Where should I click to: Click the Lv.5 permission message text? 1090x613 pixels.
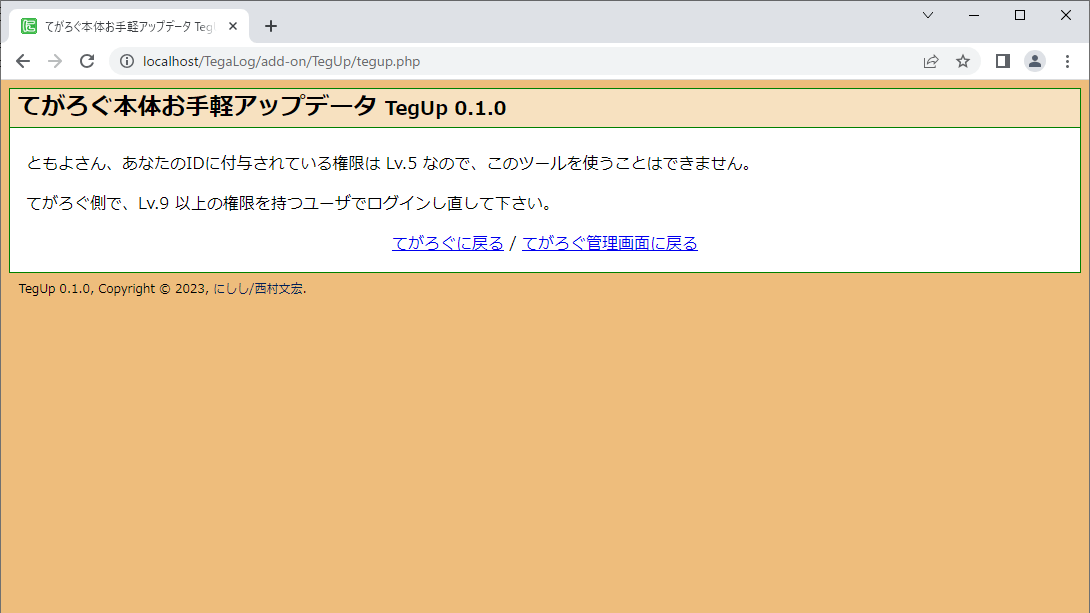(x=390, y=163)
